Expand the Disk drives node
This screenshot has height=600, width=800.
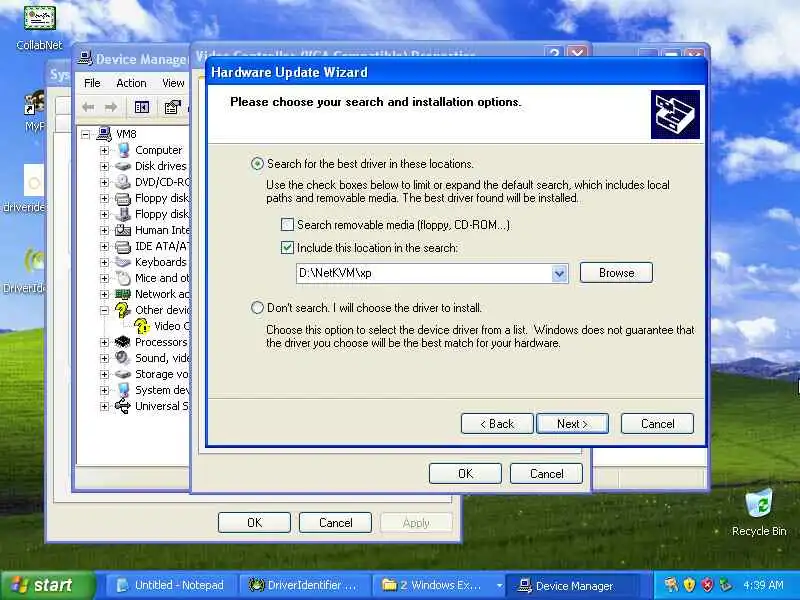tap(105, 166)
